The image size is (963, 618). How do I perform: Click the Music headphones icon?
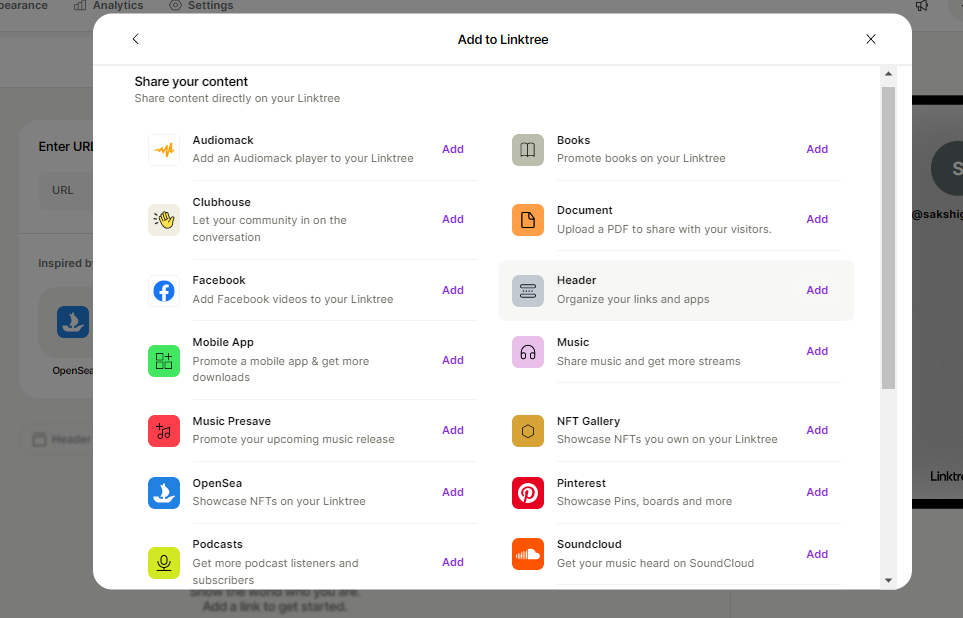pyautogui.click(x=528, y=352)
